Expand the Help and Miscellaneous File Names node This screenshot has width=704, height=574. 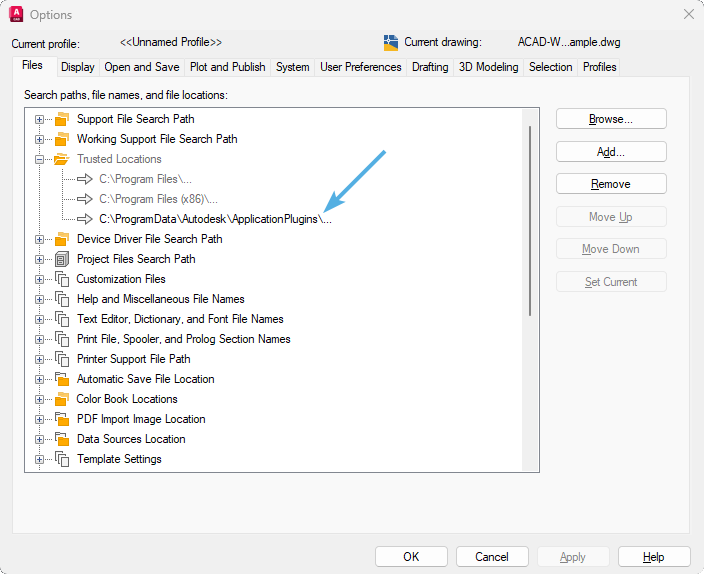coord(40,300)
